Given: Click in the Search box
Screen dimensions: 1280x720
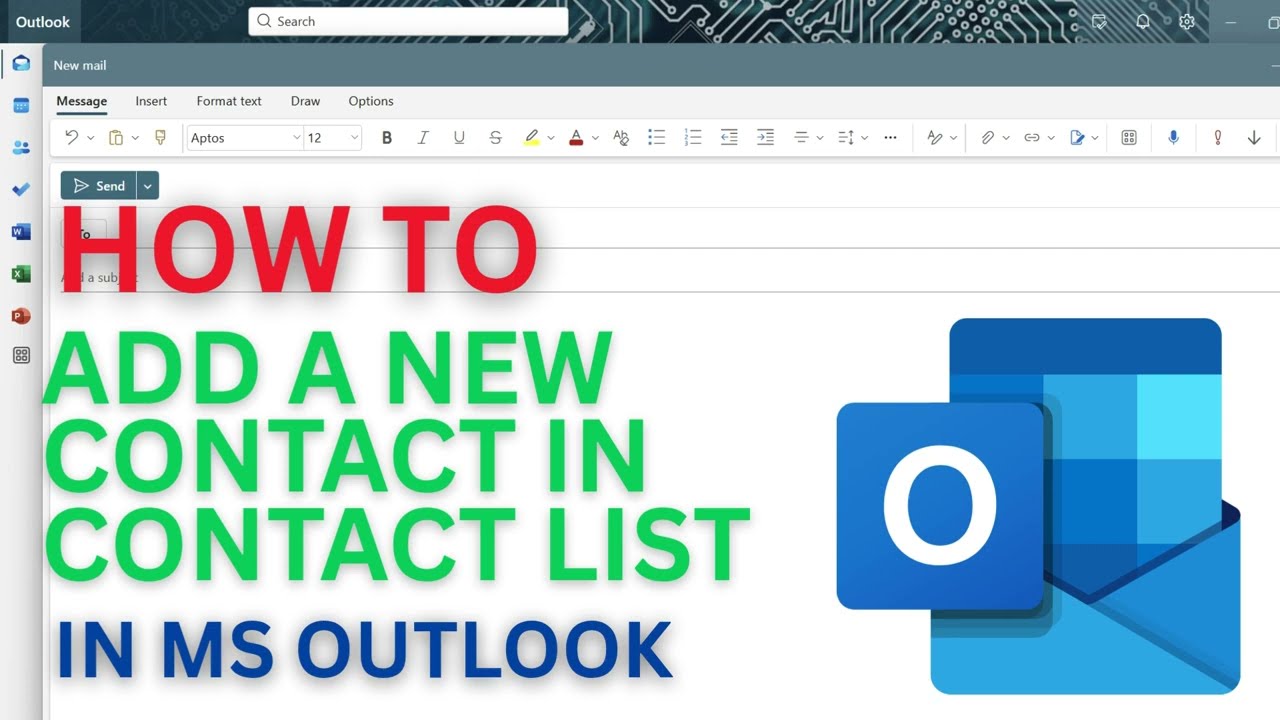Looking at the screenshot, I should (x=408, y=21).
